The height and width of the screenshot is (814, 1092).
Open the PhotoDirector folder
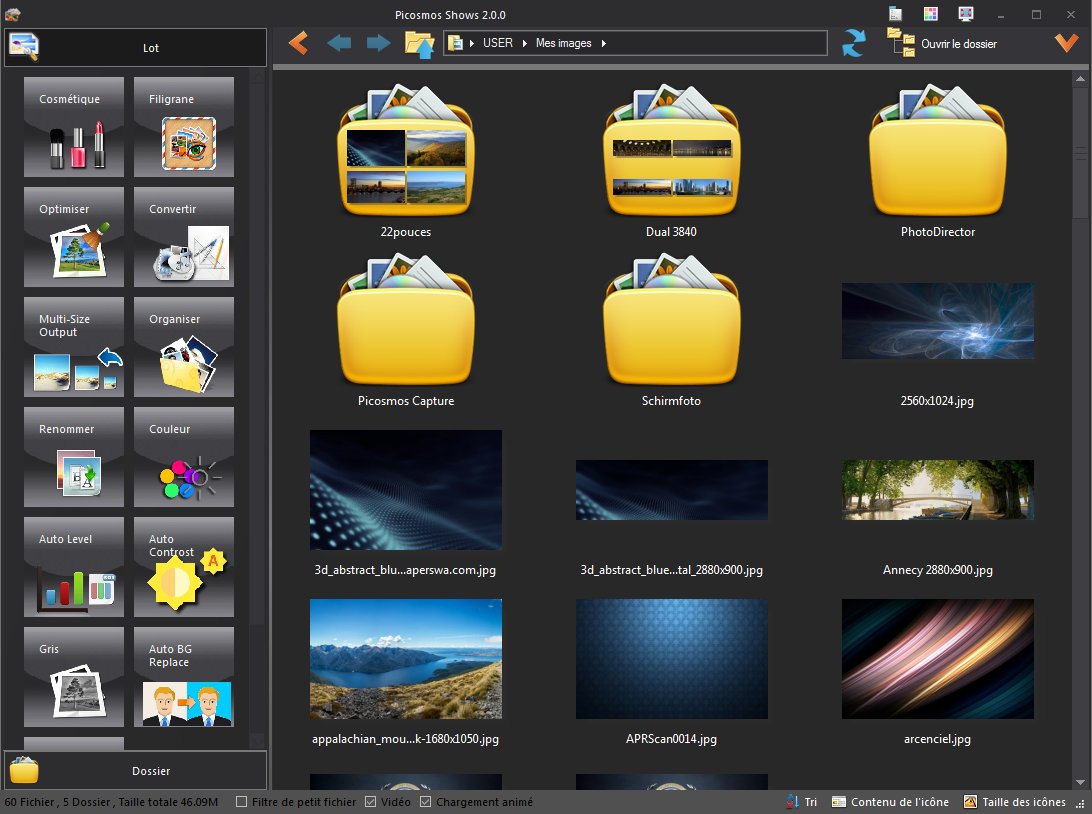tap(937, 152)
